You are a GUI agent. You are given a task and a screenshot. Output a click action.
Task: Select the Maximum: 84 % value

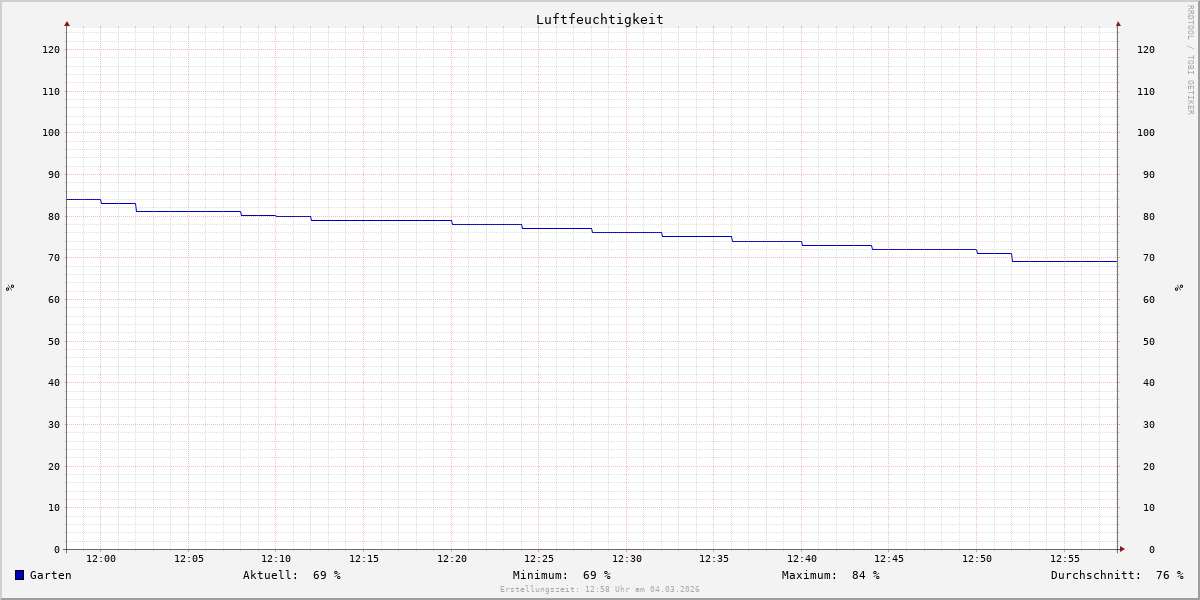pyautogui.click(x=831, y=575)
